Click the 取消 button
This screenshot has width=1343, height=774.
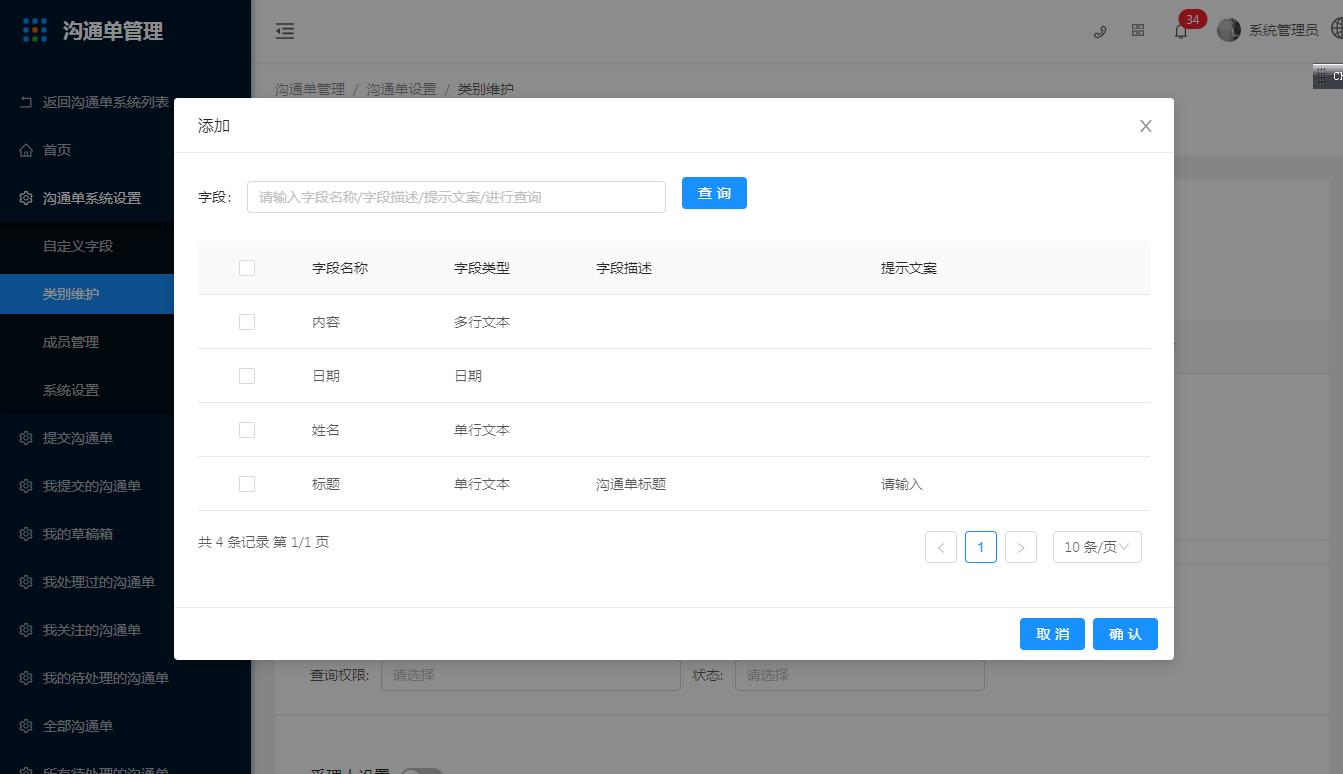coord(1052,634)
